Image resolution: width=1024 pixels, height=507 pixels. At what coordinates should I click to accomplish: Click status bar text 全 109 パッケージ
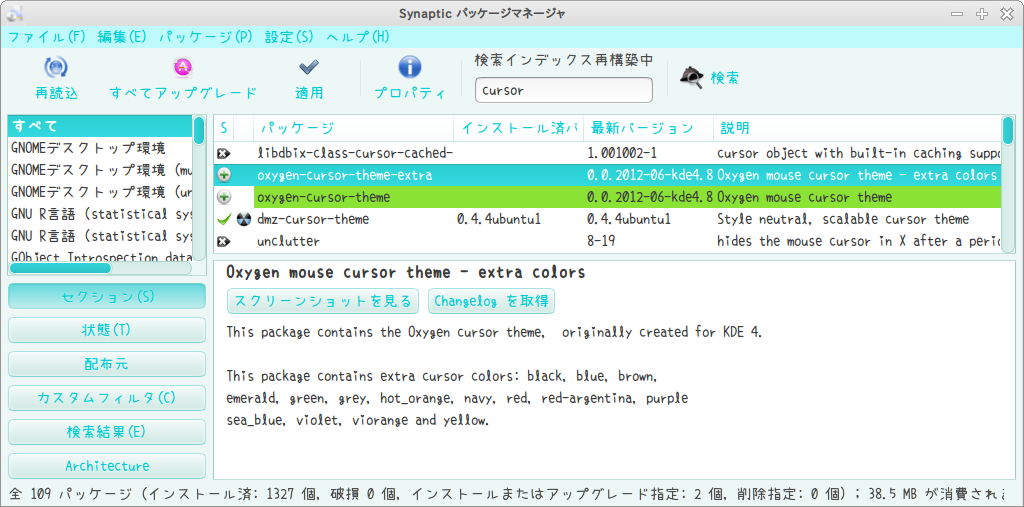pos(71,494)
